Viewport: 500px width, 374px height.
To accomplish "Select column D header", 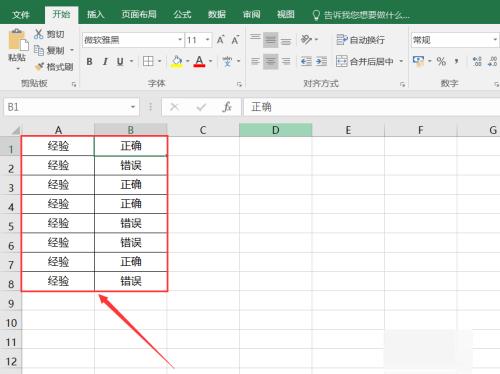I will [x=276, y=130].
